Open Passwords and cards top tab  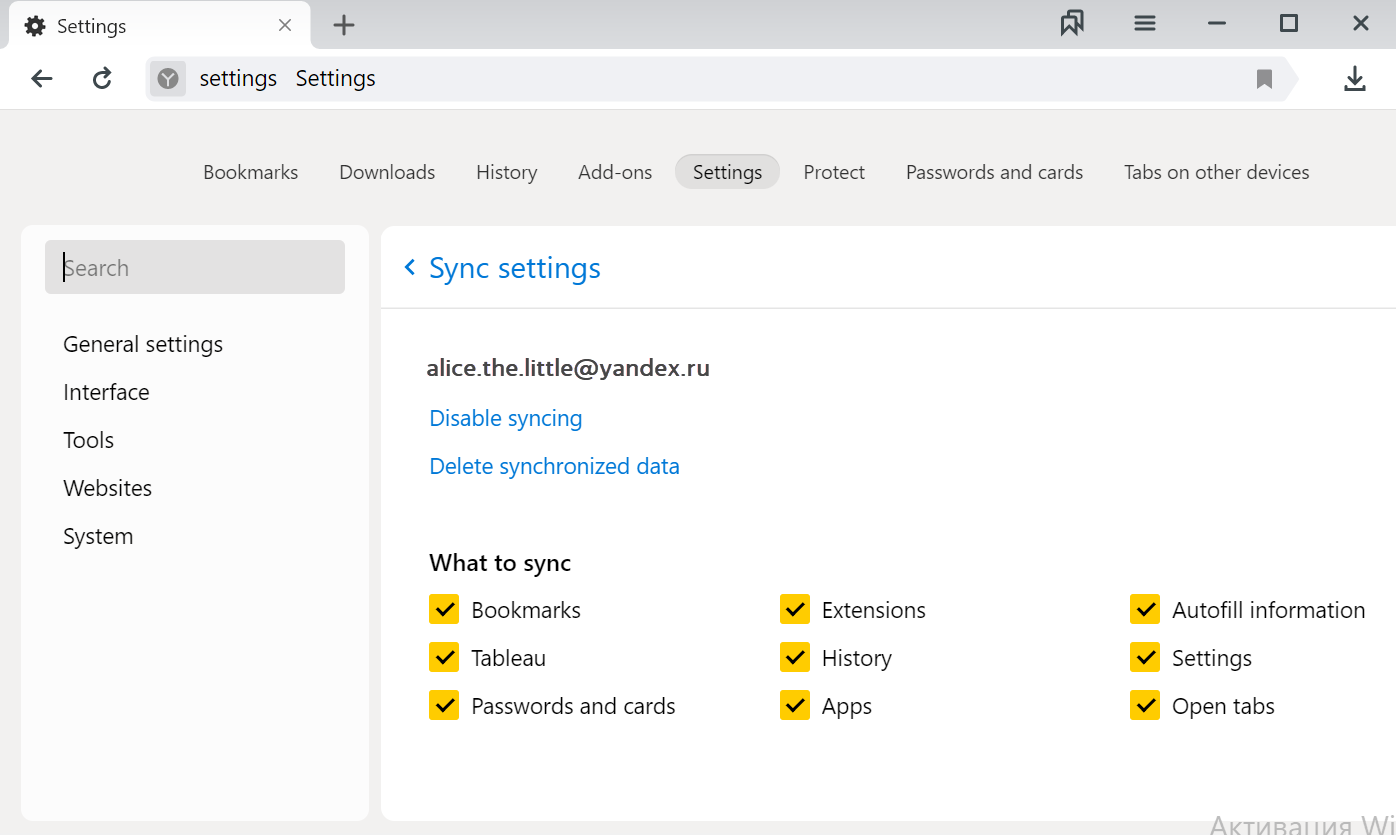click(x=994, y=172)
